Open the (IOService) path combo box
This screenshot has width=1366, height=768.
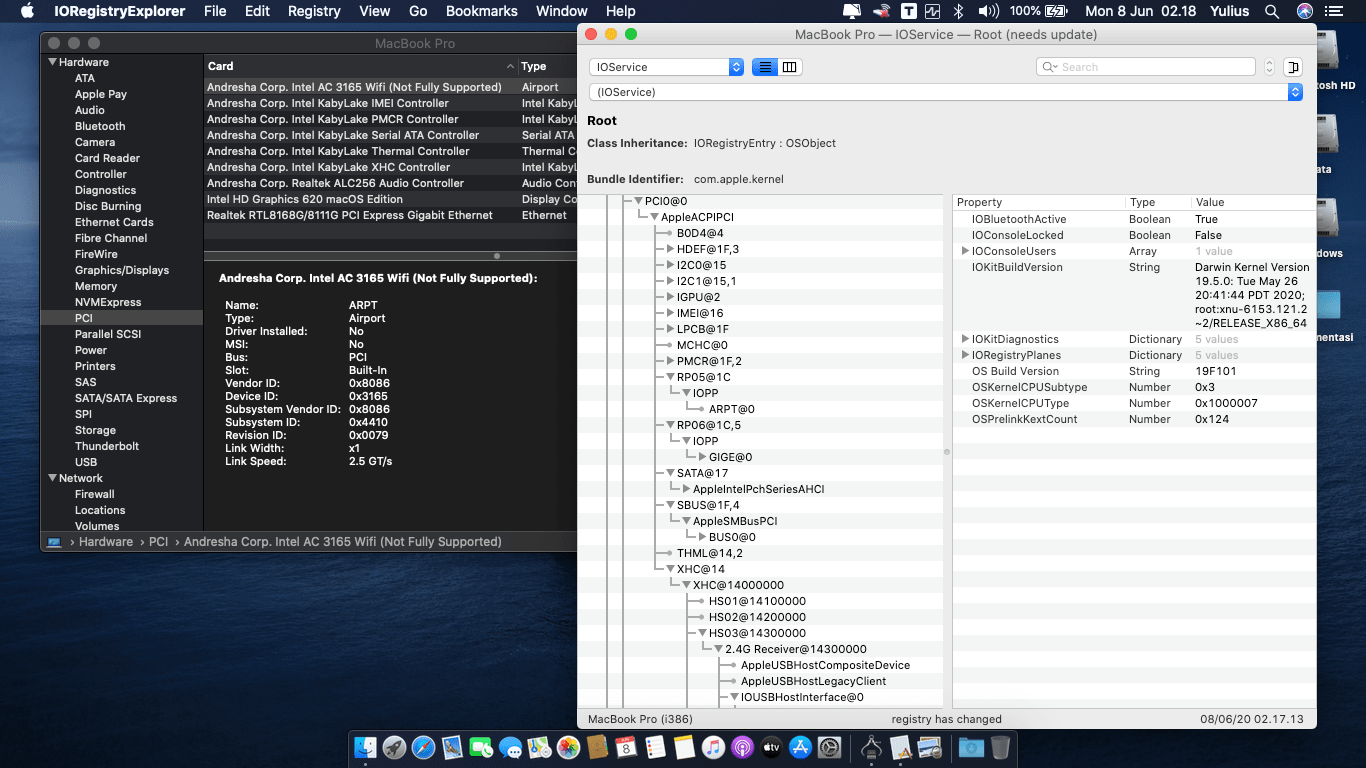pos(945,92)
